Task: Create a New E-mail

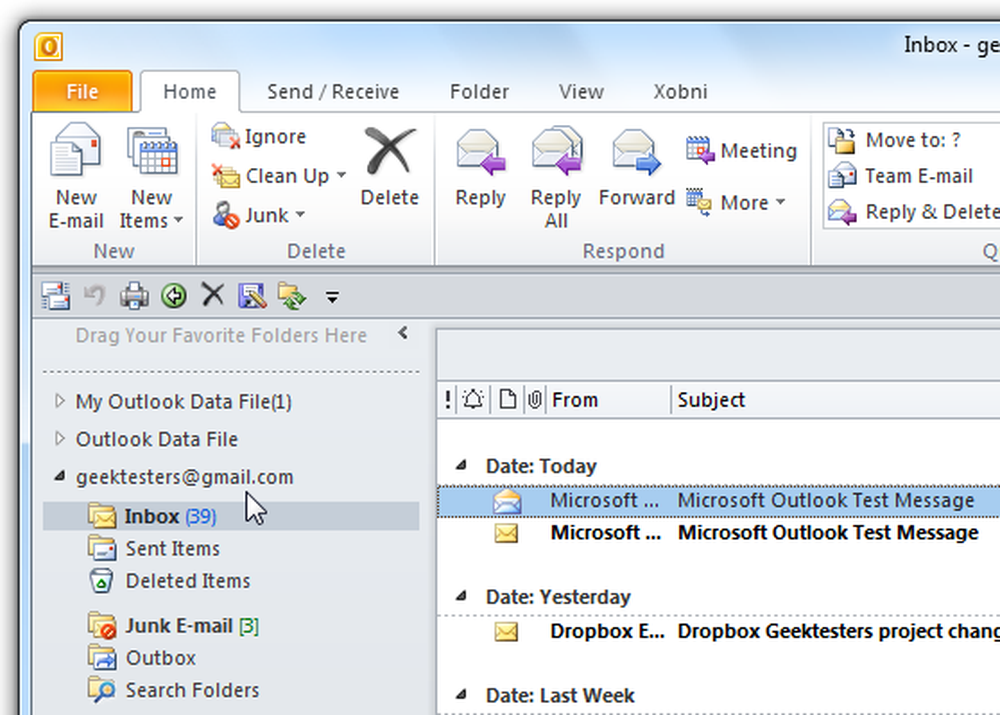Action: tap(76, 177)
